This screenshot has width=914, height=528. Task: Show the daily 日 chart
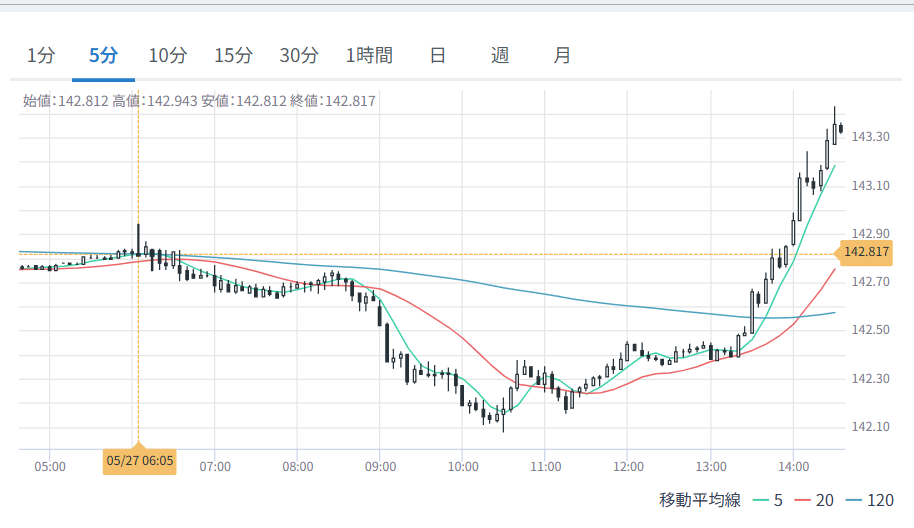click(437, 56)
